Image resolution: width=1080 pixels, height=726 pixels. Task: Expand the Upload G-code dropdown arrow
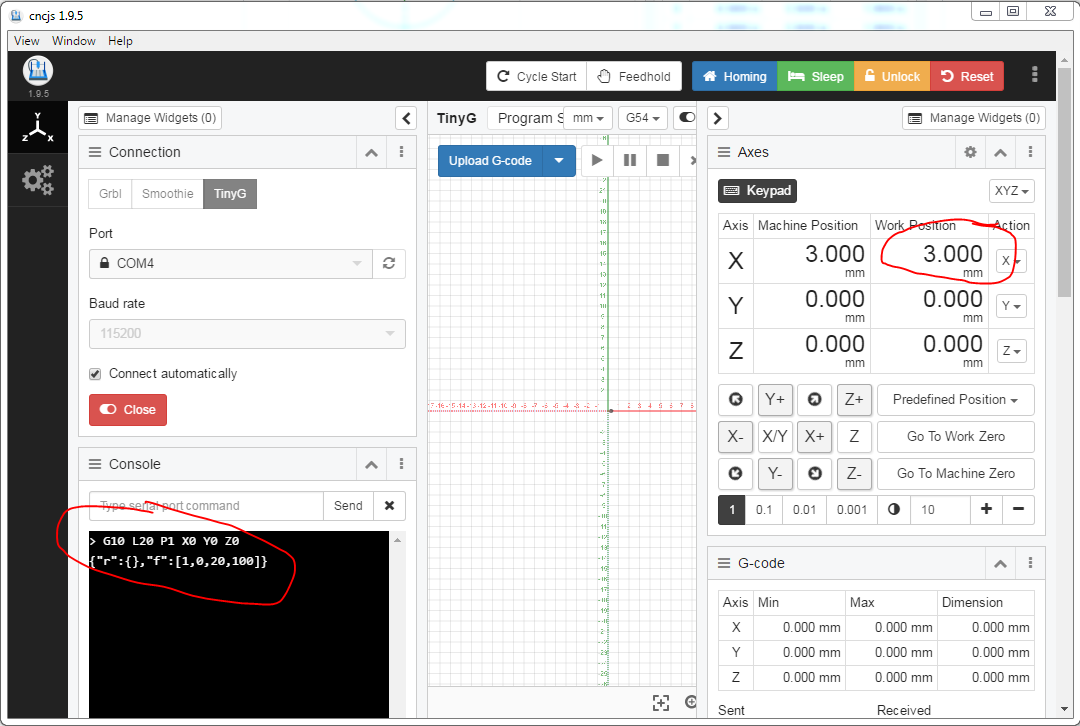(x=560, y=160)
